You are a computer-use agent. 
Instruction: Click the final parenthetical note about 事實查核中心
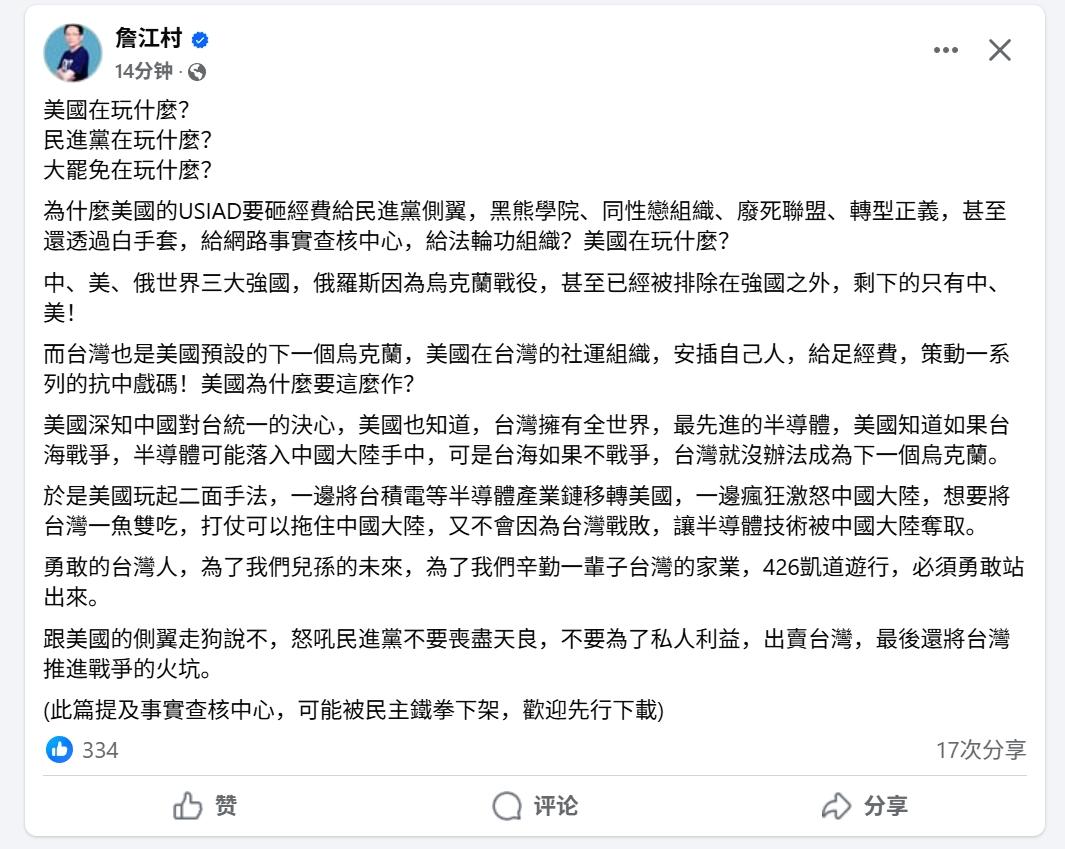pos(353,710)
